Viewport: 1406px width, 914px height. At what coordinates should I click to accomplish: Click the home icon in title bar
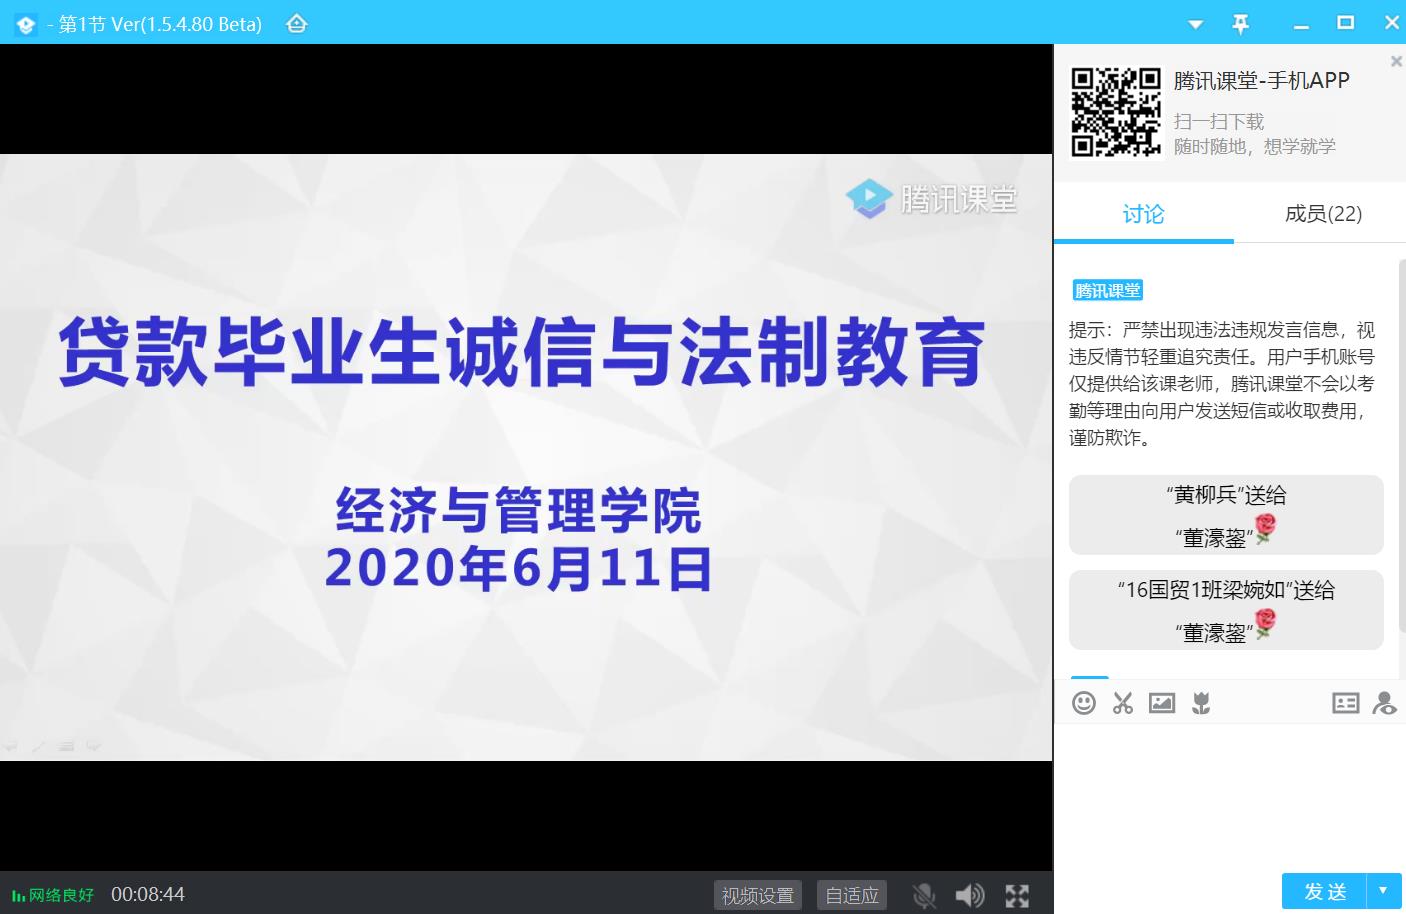(297, 24)
